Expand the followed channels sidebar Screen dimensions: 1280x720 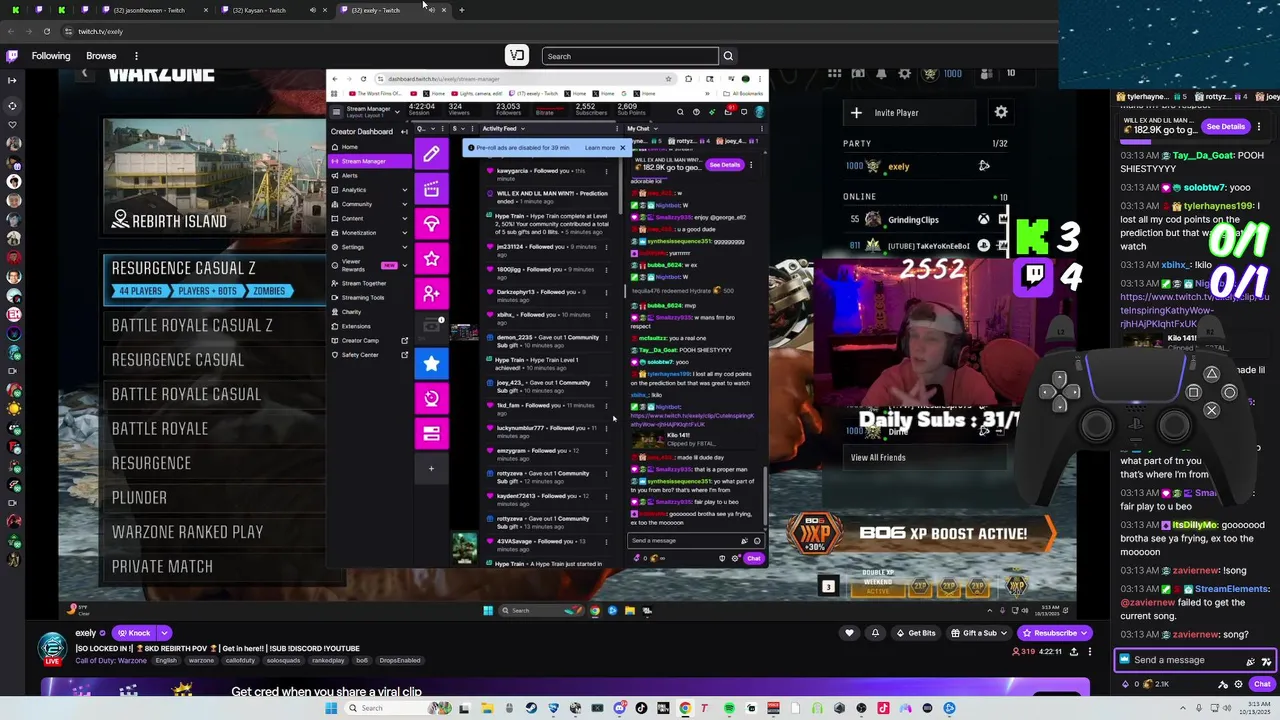12,80
